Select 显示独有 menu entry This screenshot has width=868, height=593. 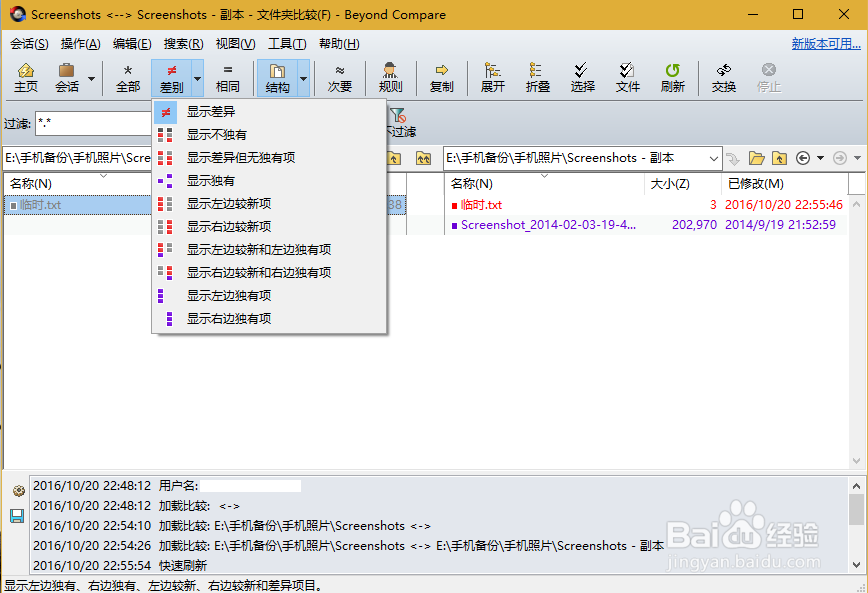[269, 181]
